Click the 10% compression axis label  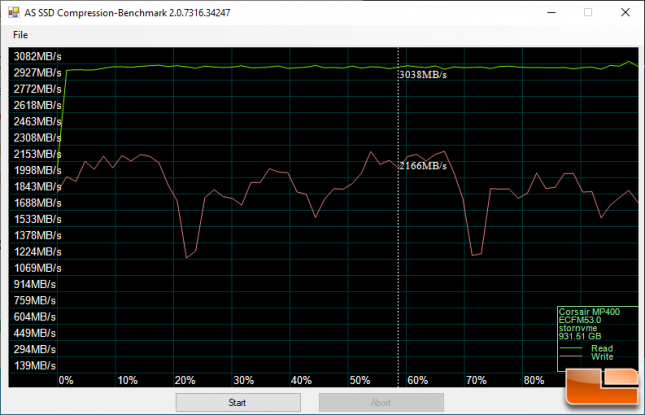pos(128,380)
